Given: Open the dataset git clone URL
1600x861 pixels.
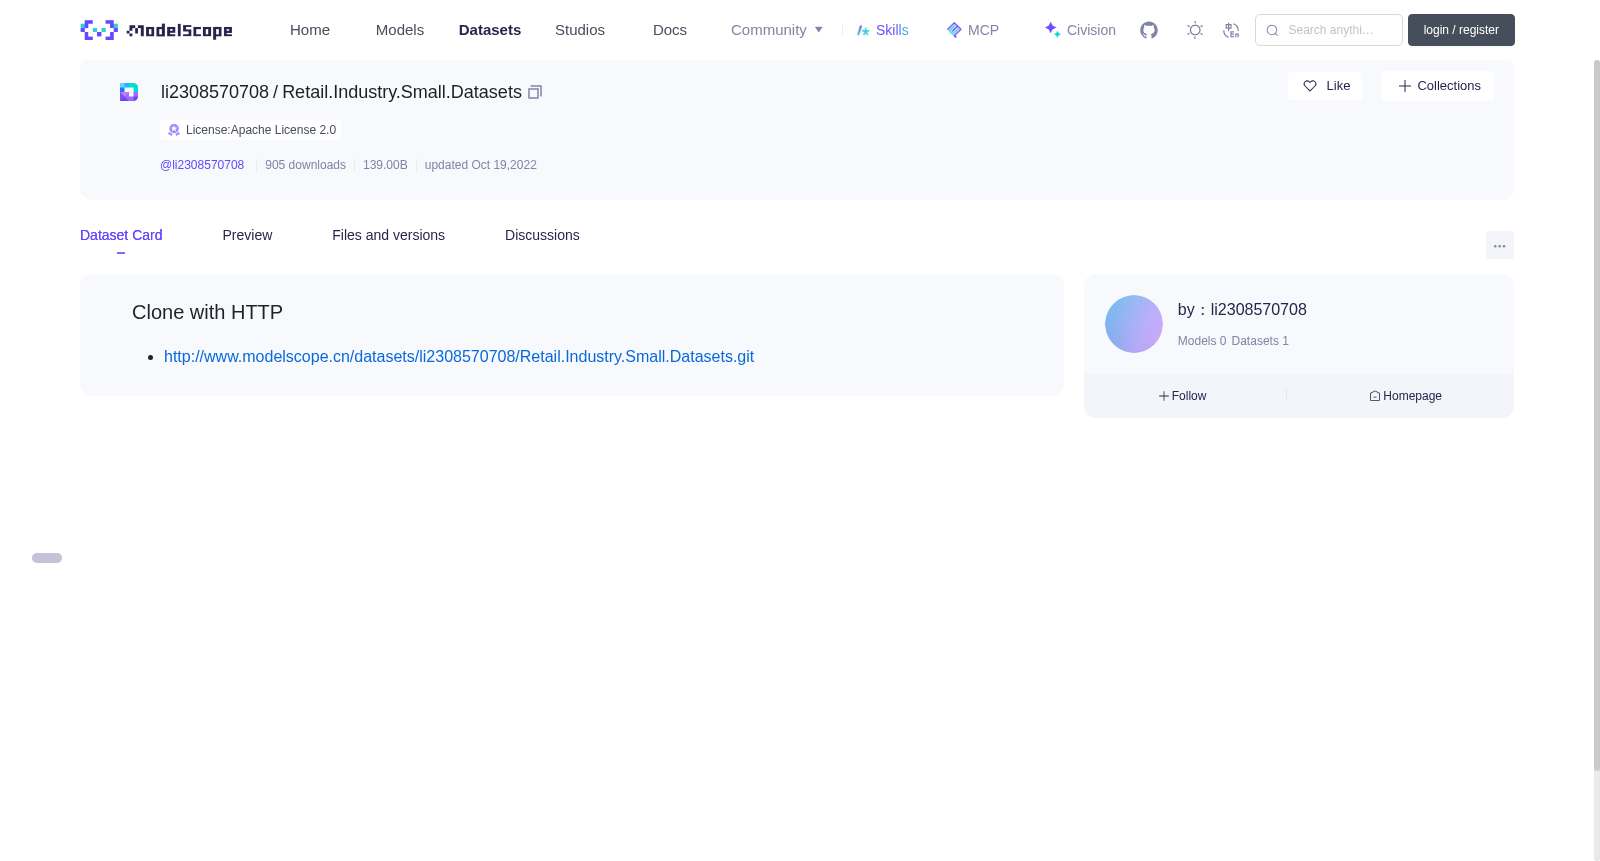Looking at the screenshot, I should tap(459, 356).
